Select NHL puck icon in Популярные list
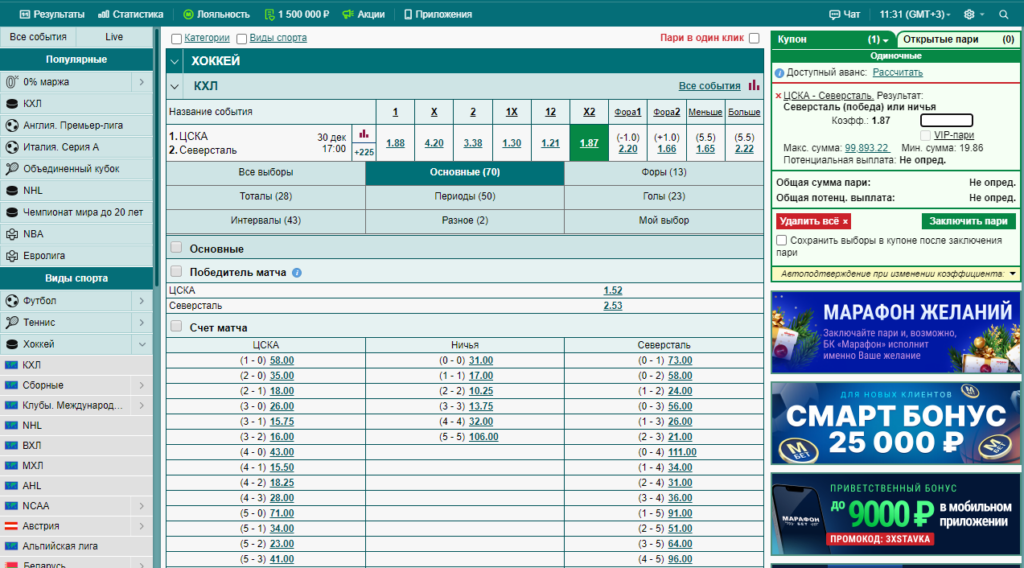 (x=12, y=191)
